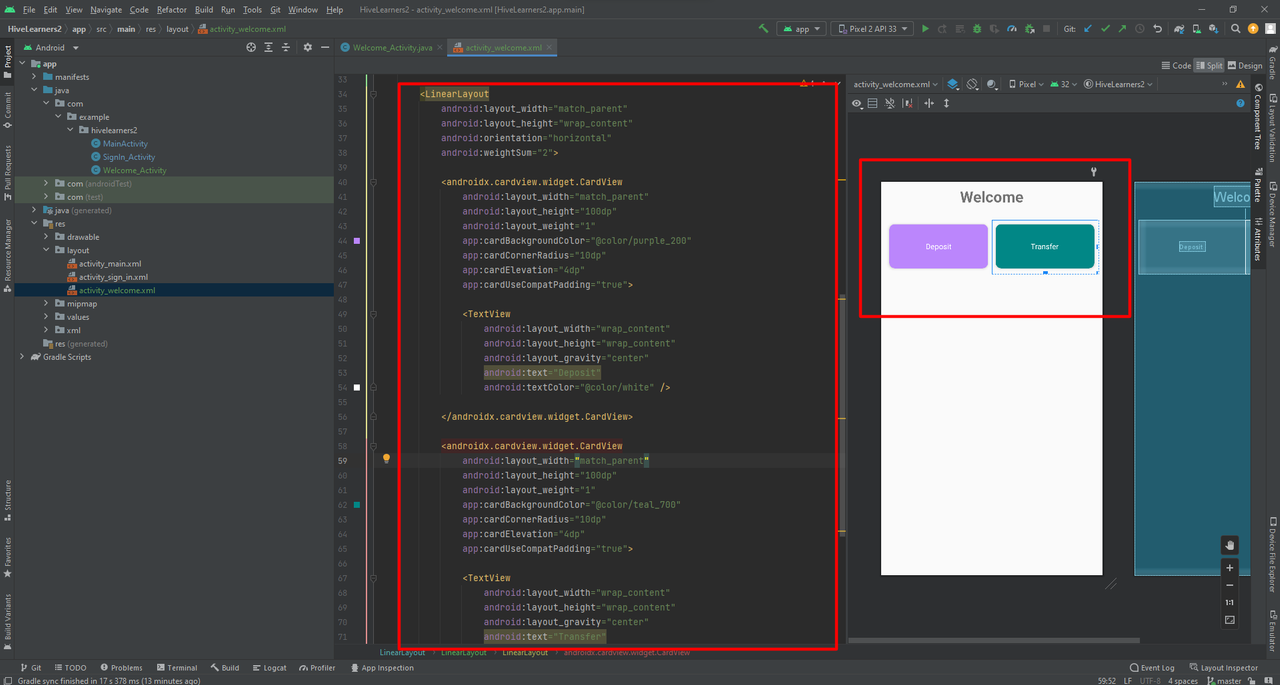Zoom out the design preview
Viewport: 1280px width, 685px height.
pyautogui.click(x=1230, y=585)
